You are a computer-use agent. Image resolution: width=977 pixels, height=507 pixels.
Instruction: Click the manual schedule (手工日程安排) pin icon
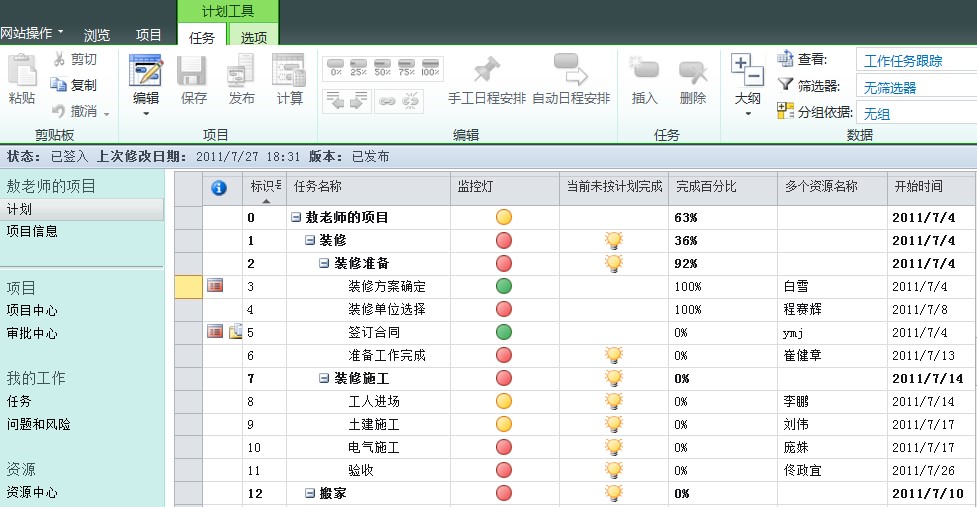tap(486, 71)
